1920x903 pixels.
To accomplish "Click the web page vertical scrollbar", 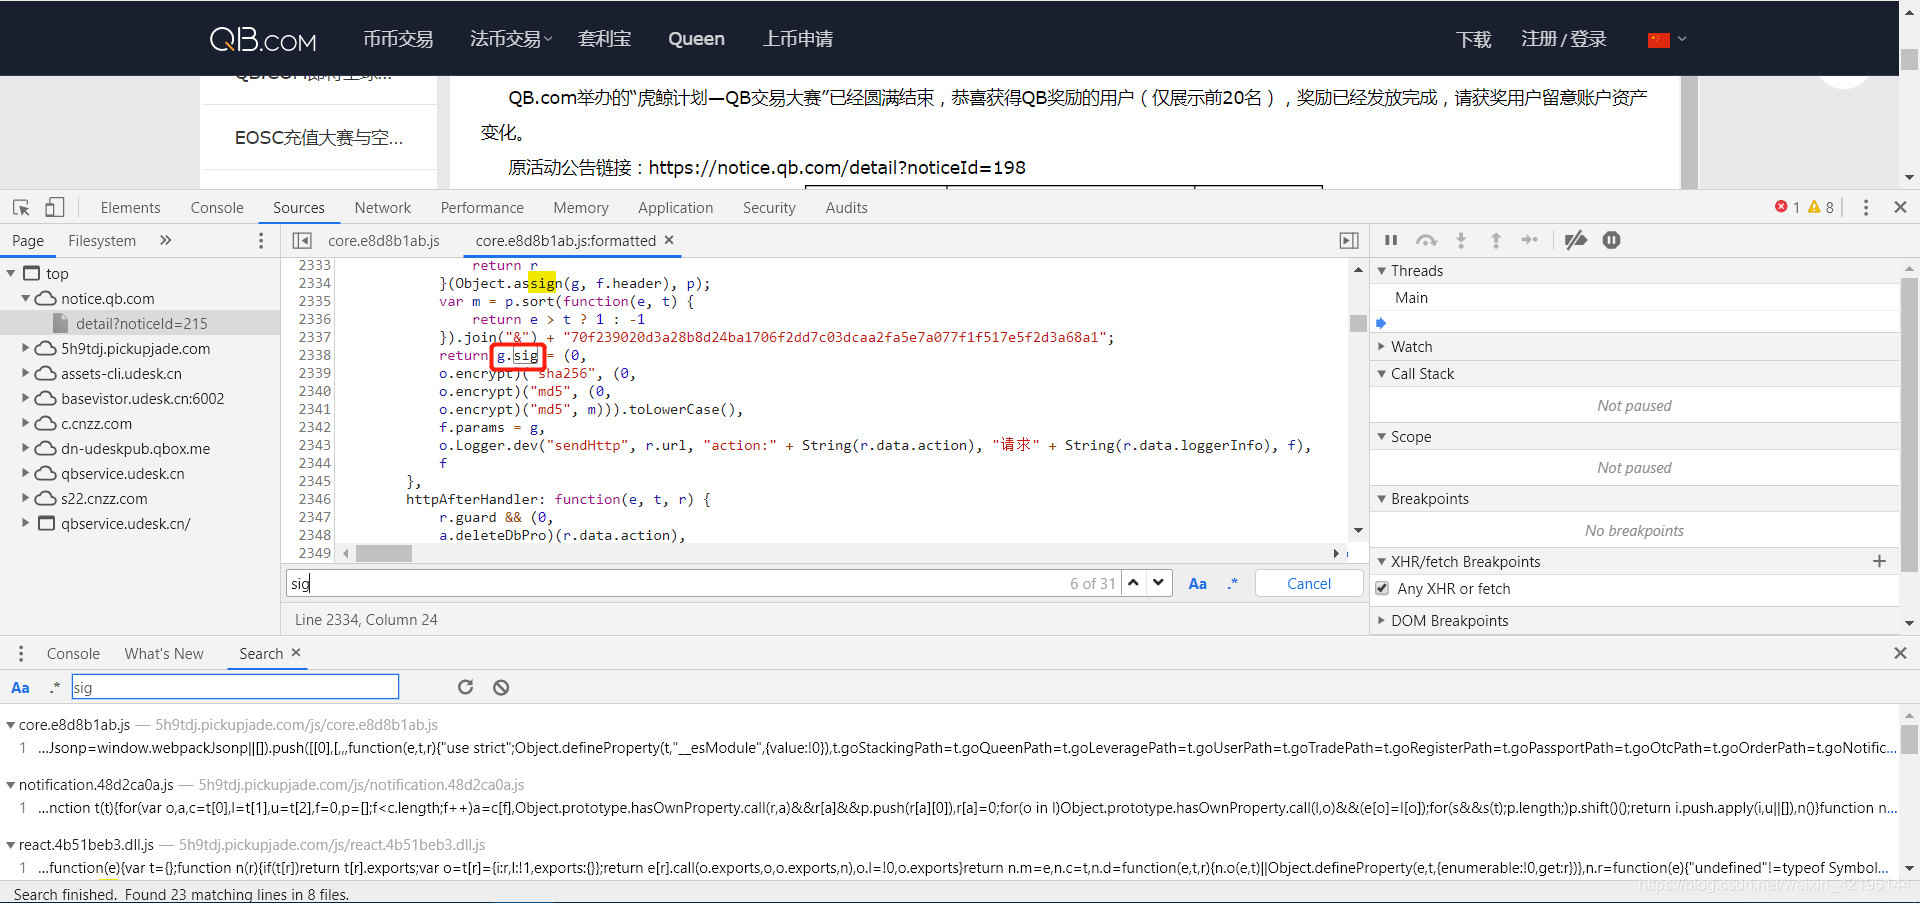I will coord(1909,60).
